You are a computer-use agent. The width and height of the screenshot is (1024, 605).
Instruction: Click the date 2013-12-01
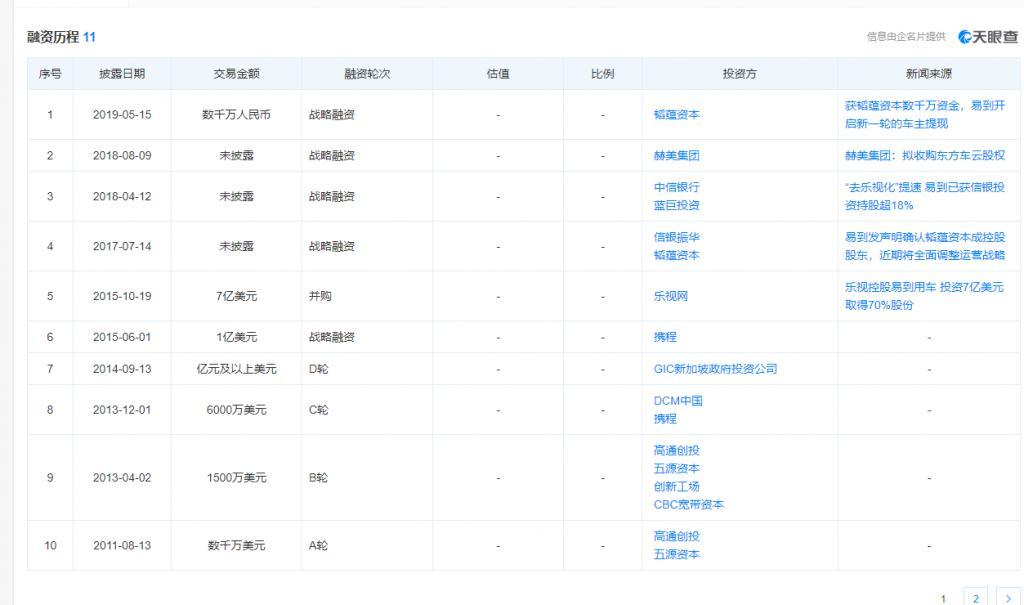coord(122,410)
